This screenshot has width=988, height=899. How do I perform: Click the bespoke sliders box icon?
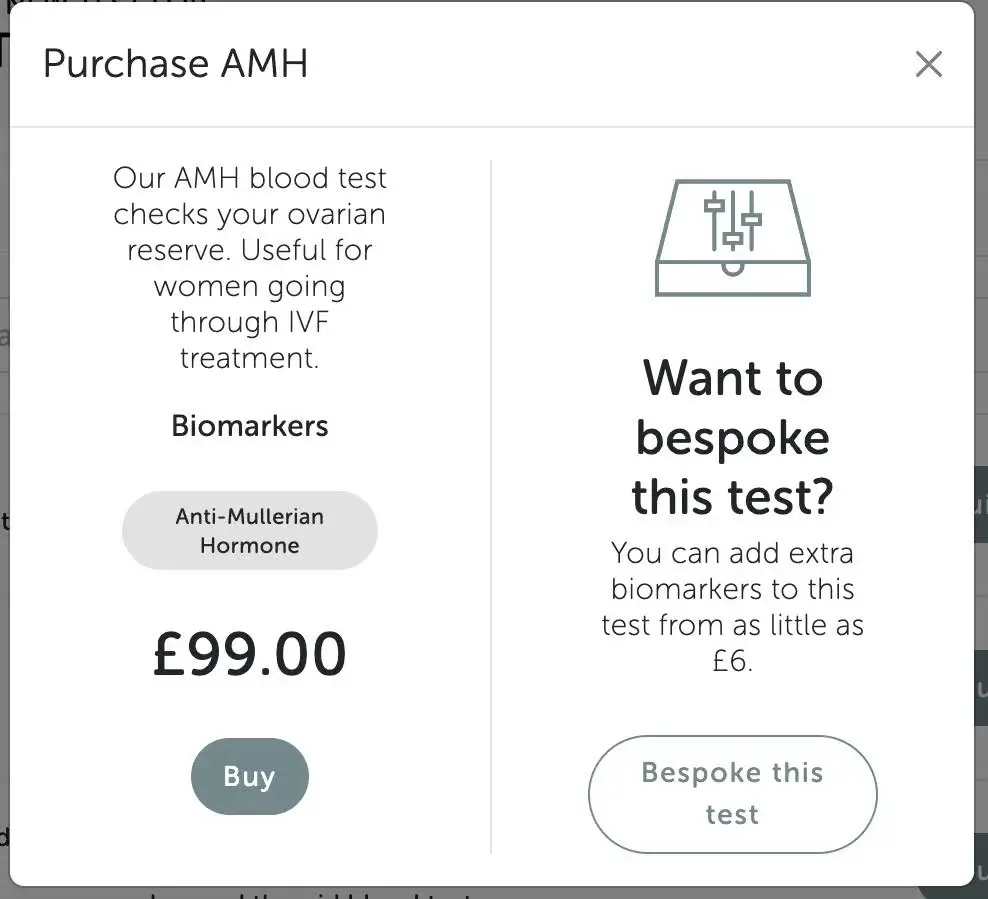733,238
